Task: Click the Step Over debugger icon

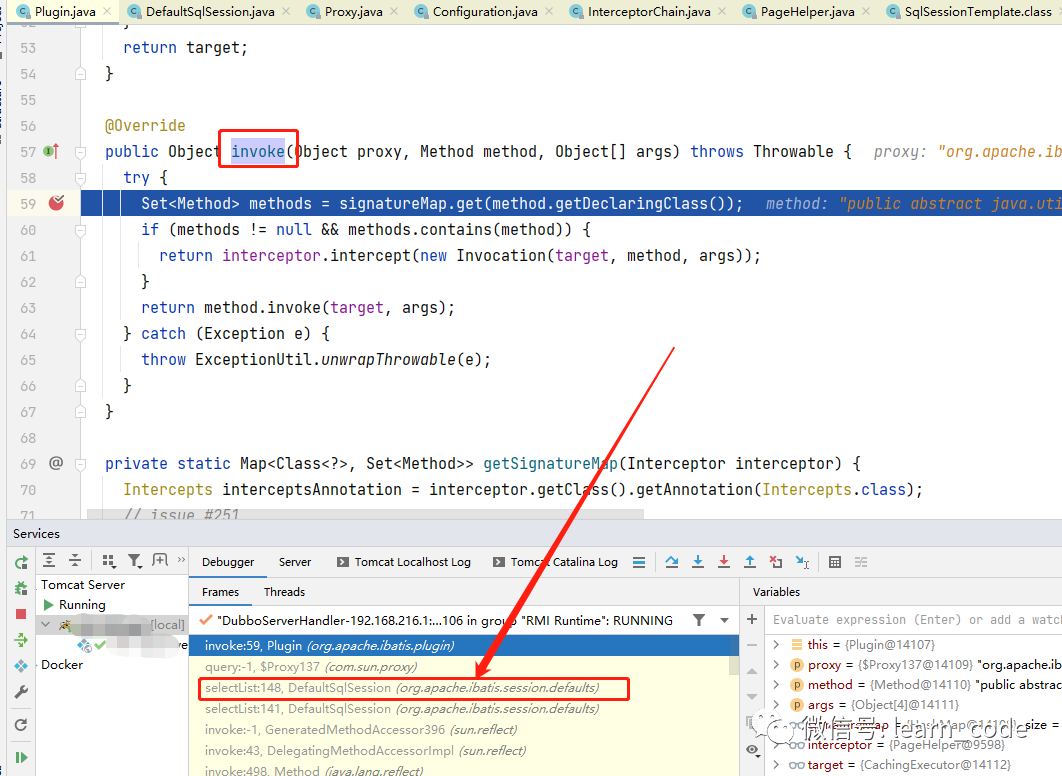Action: pos(672,562)
